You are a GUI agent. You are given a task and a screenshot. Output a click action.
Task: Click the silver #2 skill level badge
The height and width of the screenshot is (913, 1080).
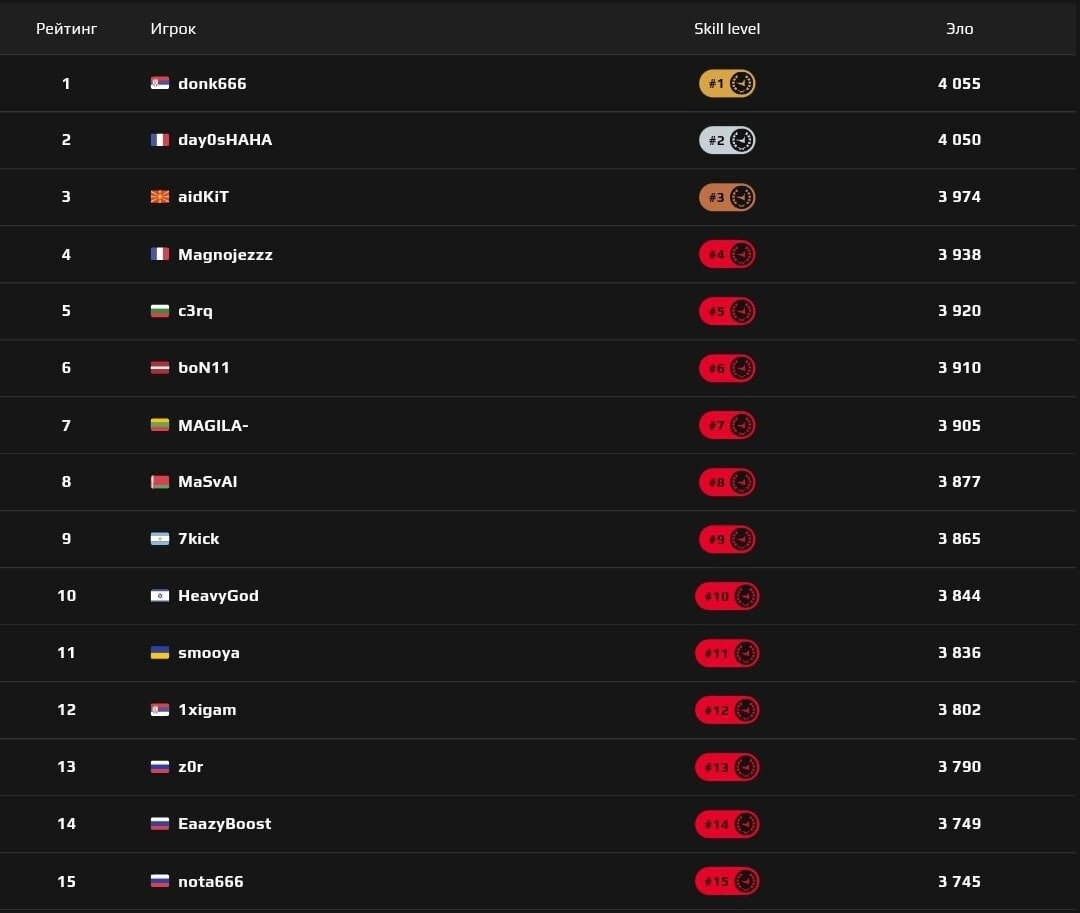727,140
